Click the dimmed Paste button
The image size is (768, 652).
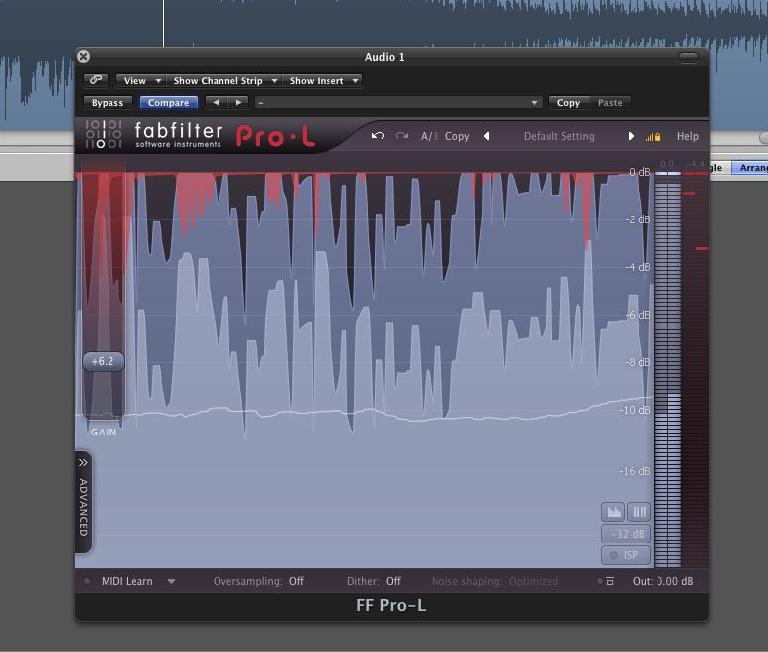[x=610, y=102]
